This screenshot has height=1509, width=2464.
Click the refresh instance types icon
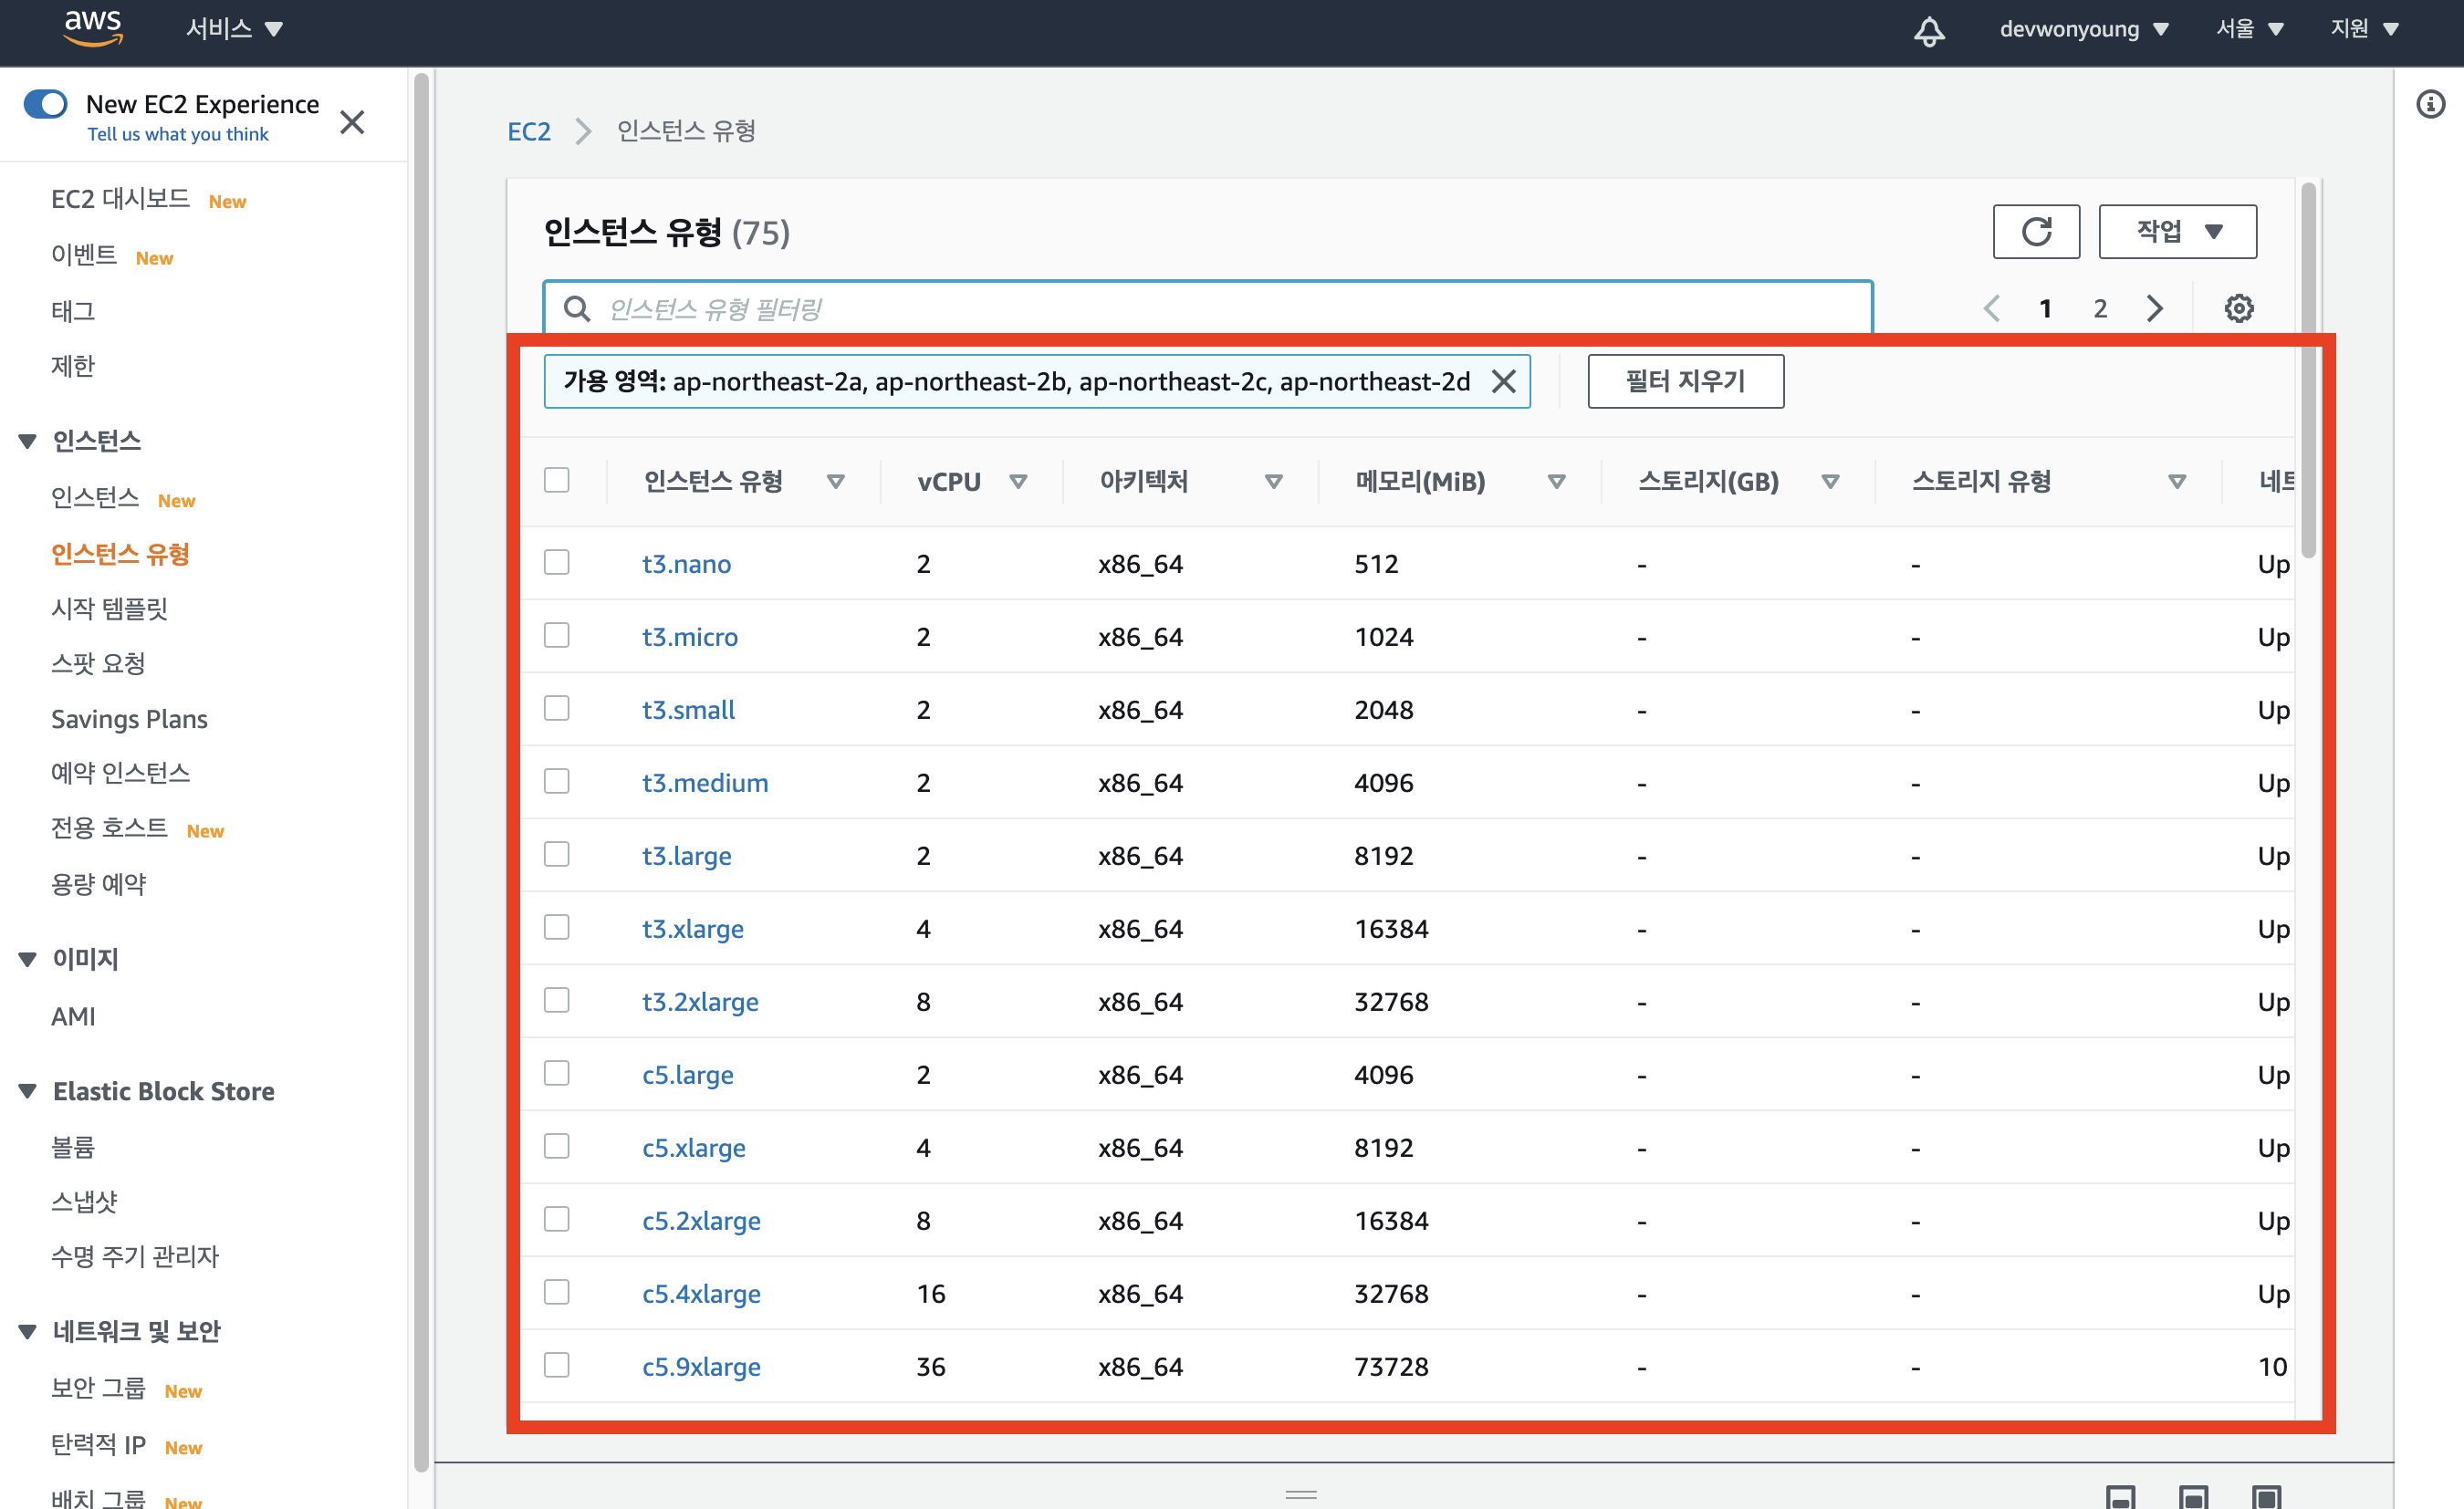tap(2035, 232)
